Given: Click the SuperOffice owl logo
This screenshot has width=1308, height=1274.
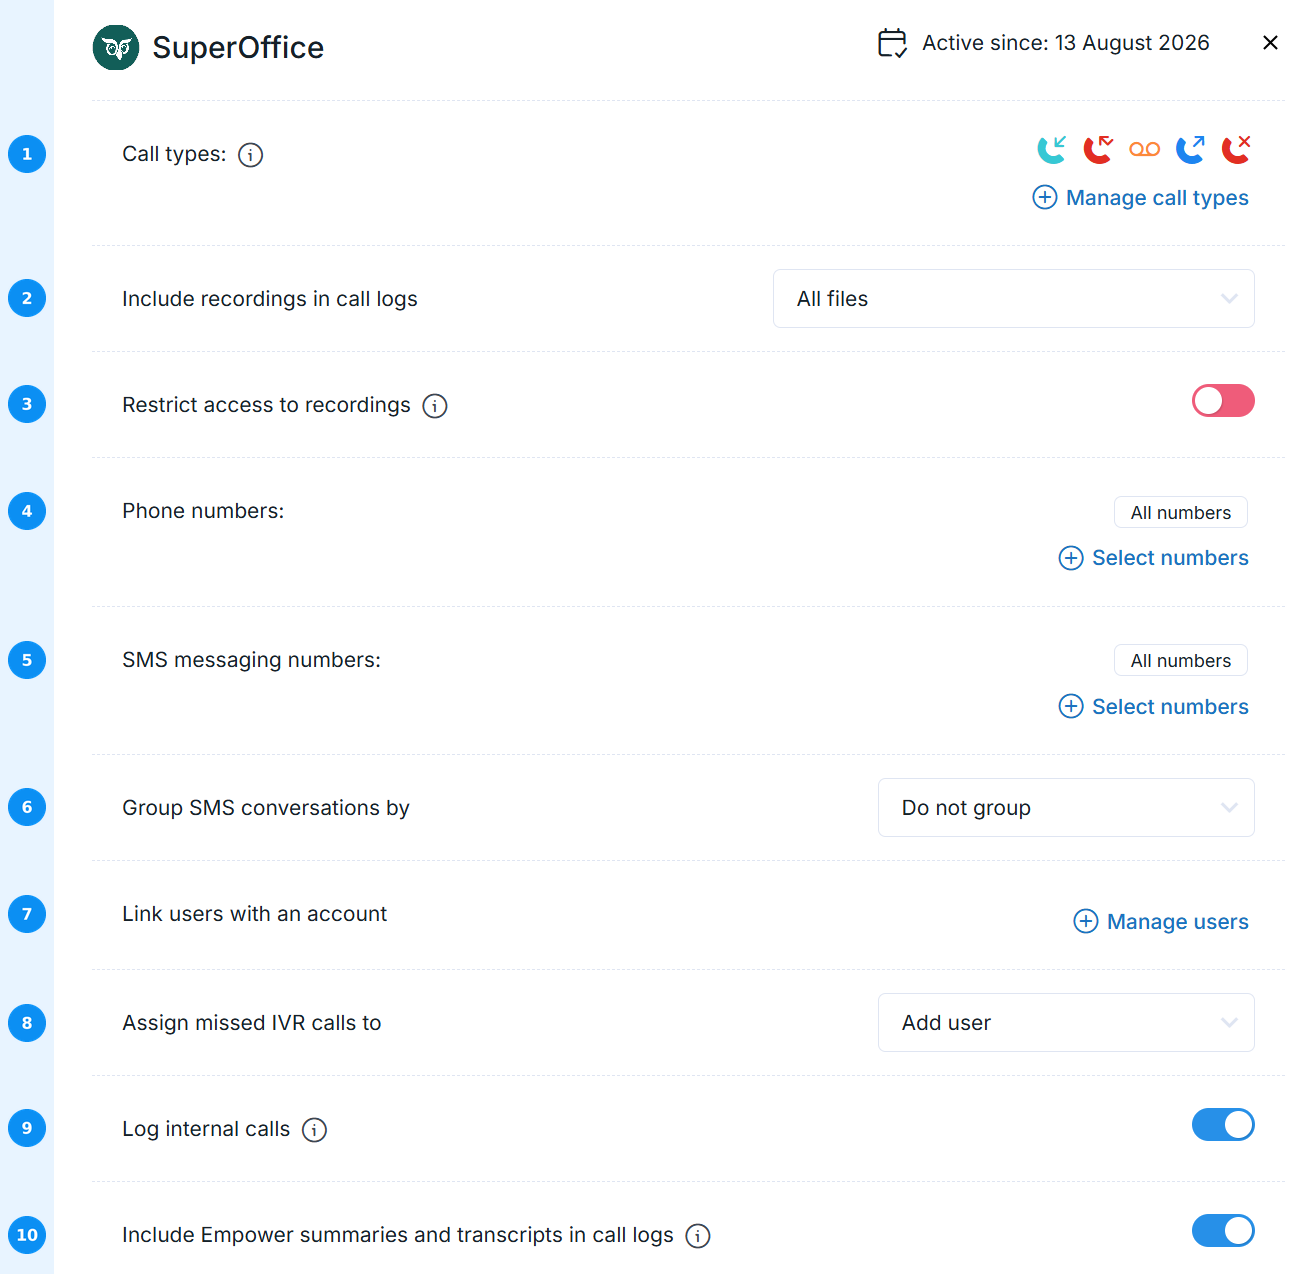Looking at the screenshot, I should (x=116, y=47).
